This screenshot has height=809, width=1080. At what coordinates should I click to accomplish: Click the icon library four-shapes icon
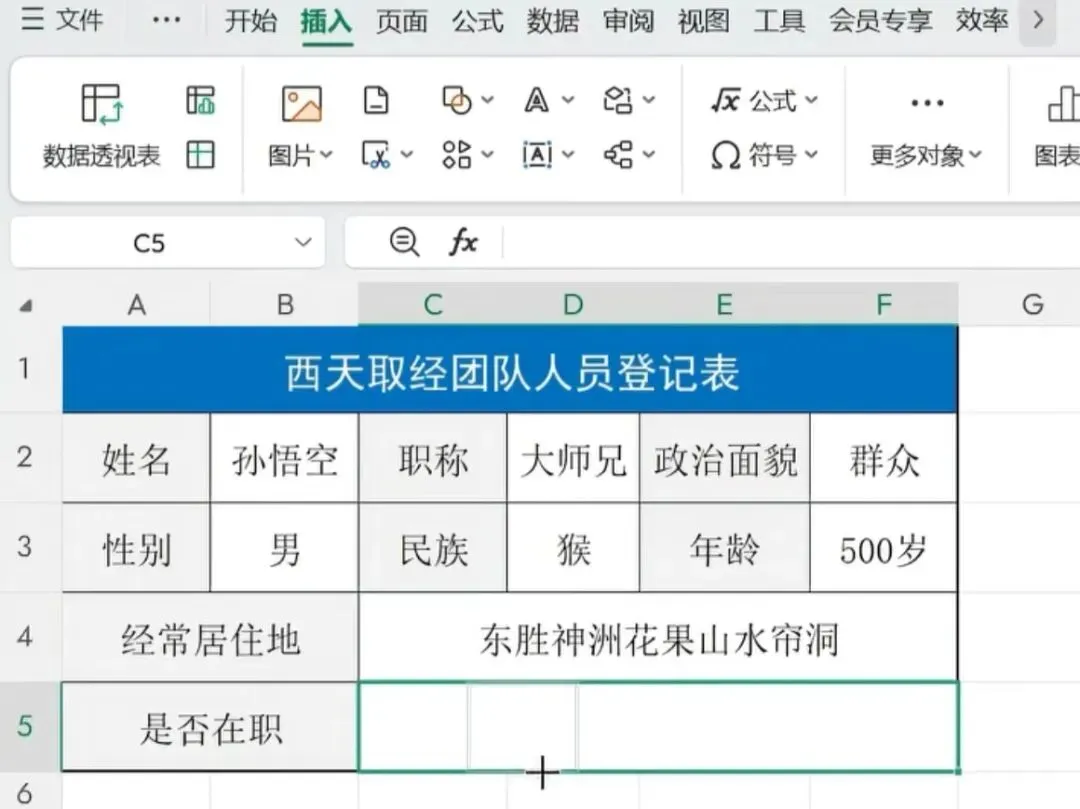[x=457, y=154]
